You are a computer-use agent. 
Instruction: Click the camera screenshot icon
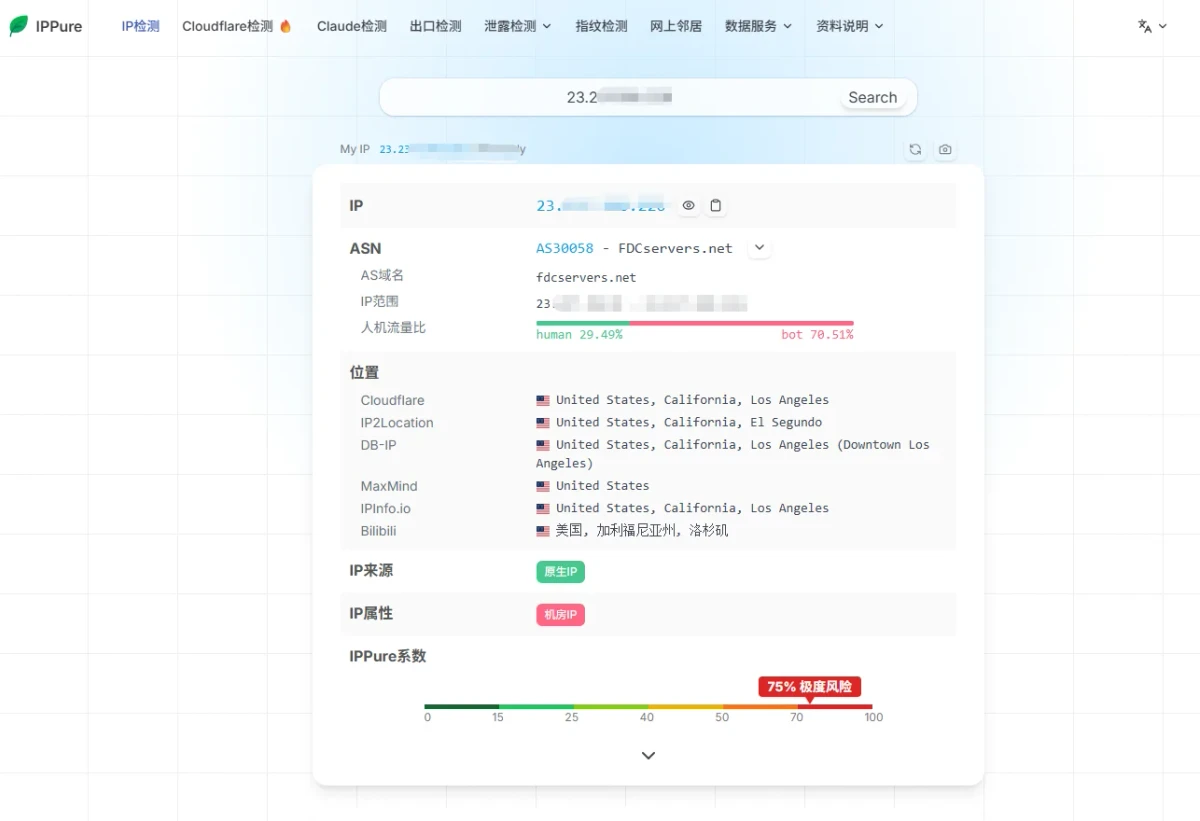(x=945, y=149)
